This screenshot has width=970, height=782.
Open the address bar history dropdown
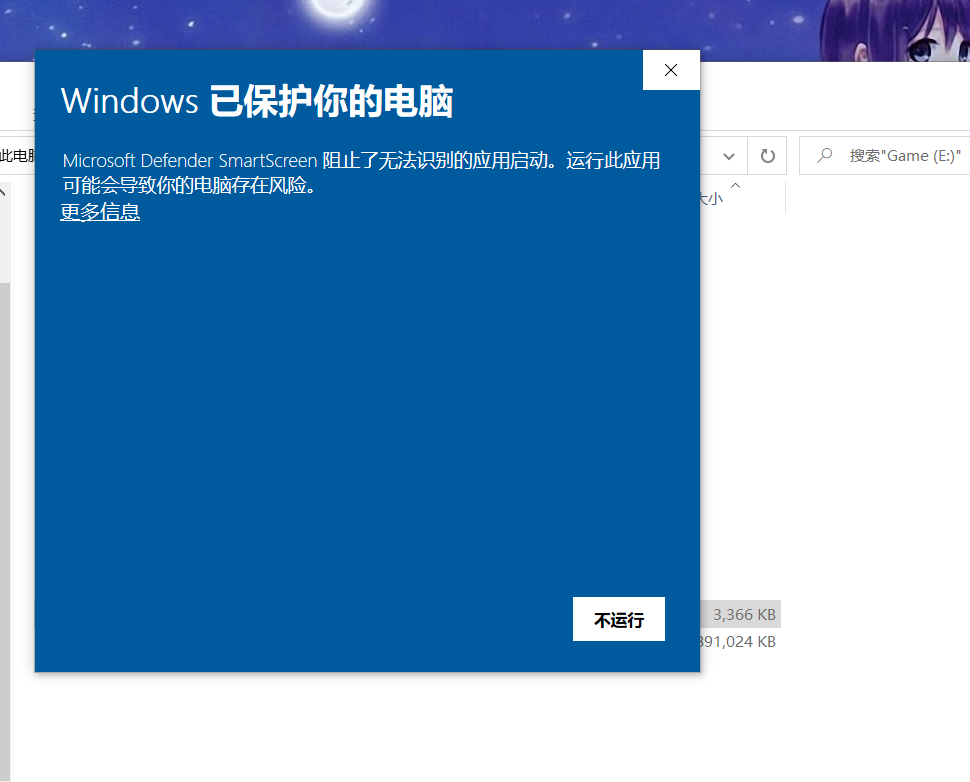coord(729,156)
